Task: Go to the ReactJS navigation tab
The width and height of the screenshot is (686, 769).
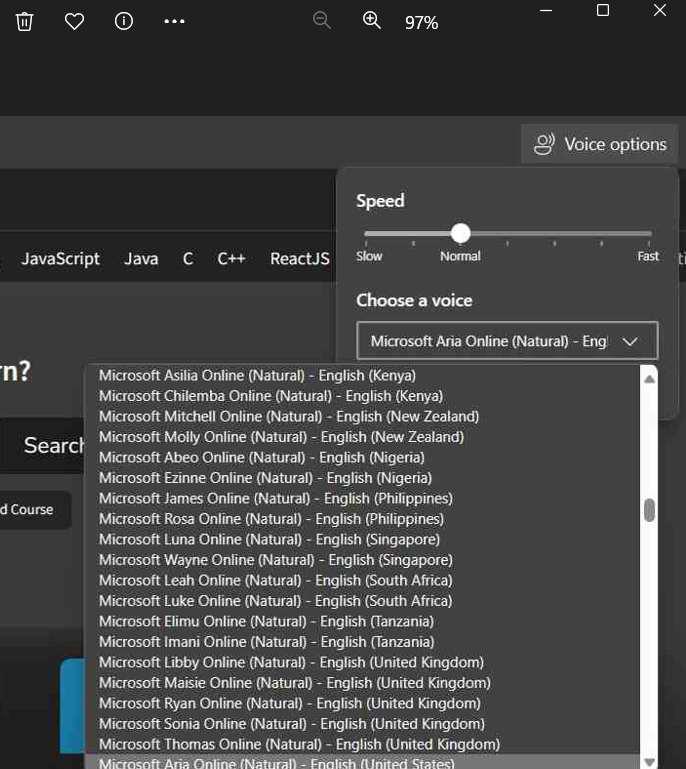Action: click(x=299, y=258)
